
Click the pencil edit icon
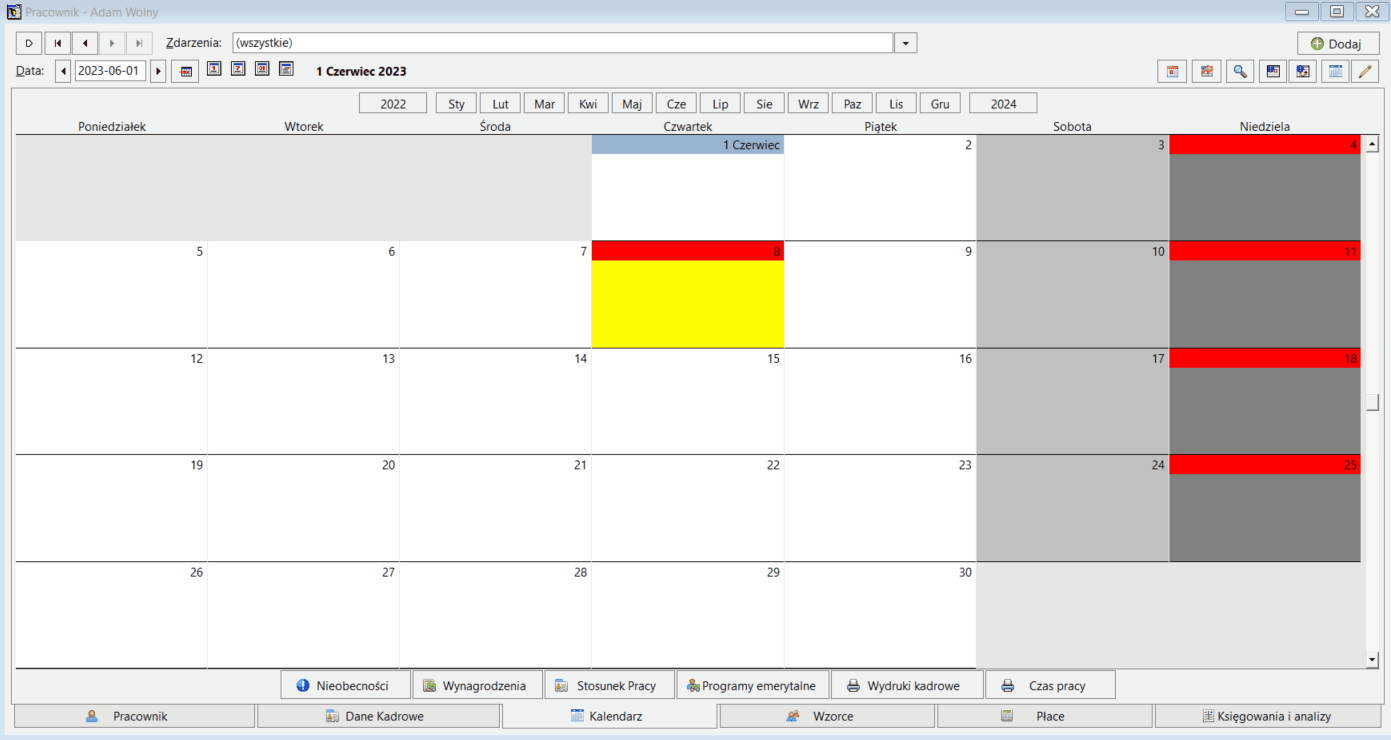1365,71
